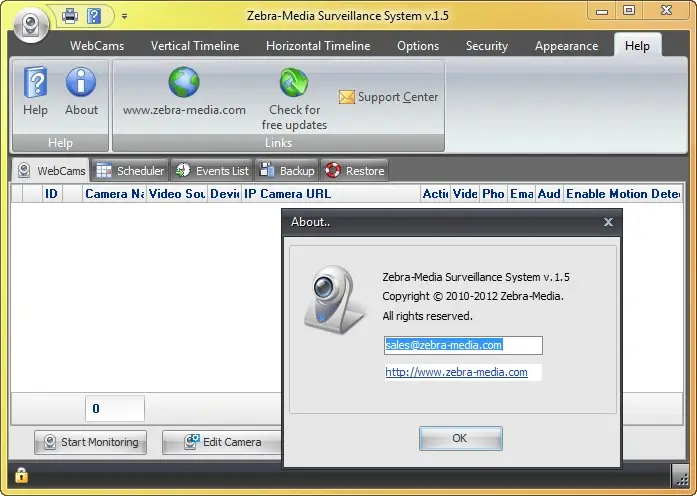697x496 pixels.
Task: Select the Options ribbon tab
Action: pyautogui.click(x=418, y=46)
